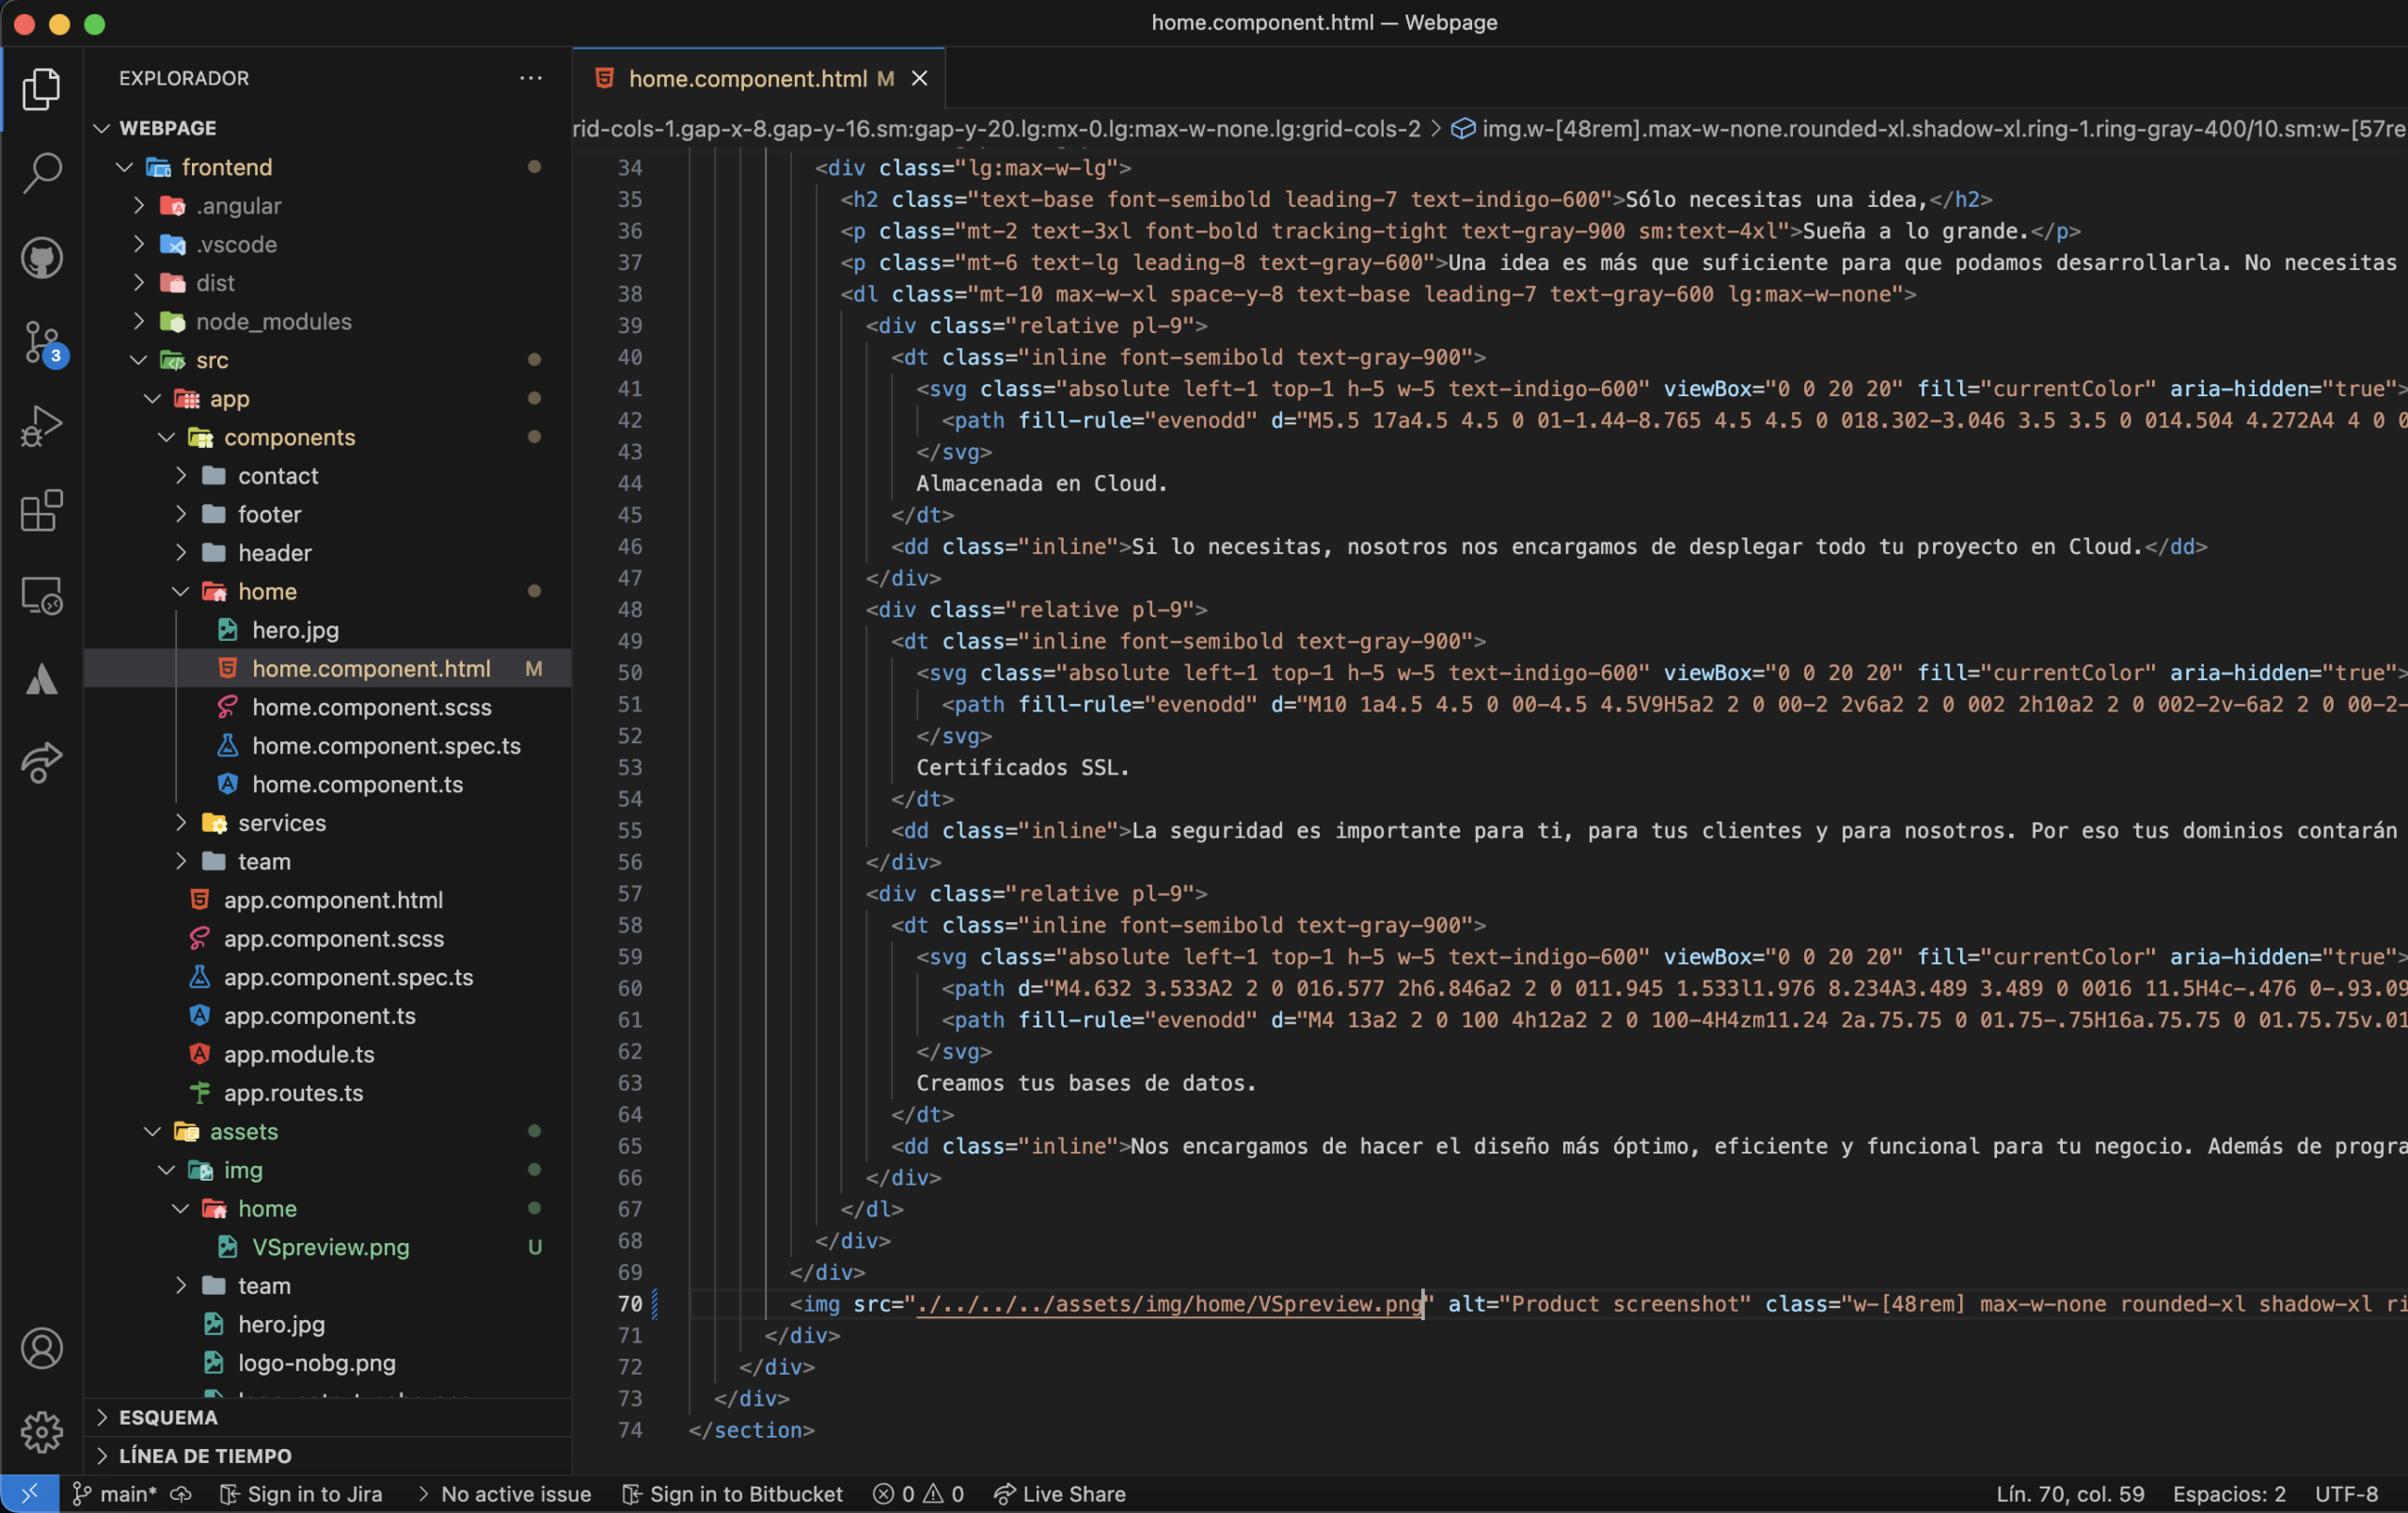Collapse the frontend folder
This screenshot has height=1513, width=2408.
coord(327,167)
